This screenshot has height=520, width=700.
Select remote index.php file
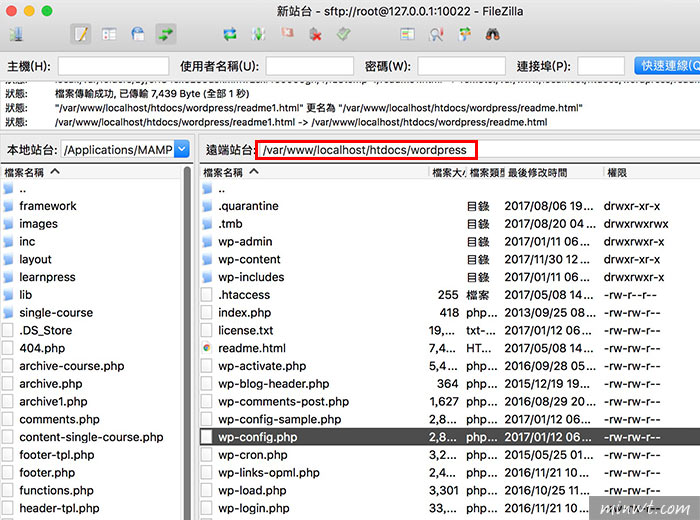tap(244, 312)
